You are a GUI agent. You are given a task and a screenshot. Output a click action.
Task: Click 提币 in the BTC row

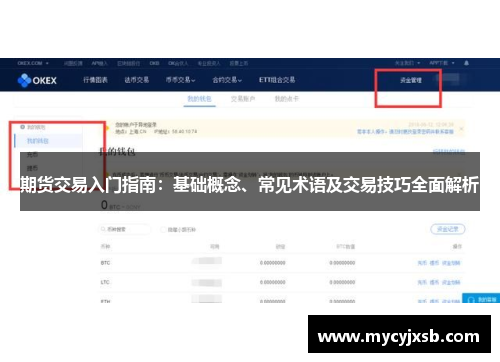(x=434, y=263)
